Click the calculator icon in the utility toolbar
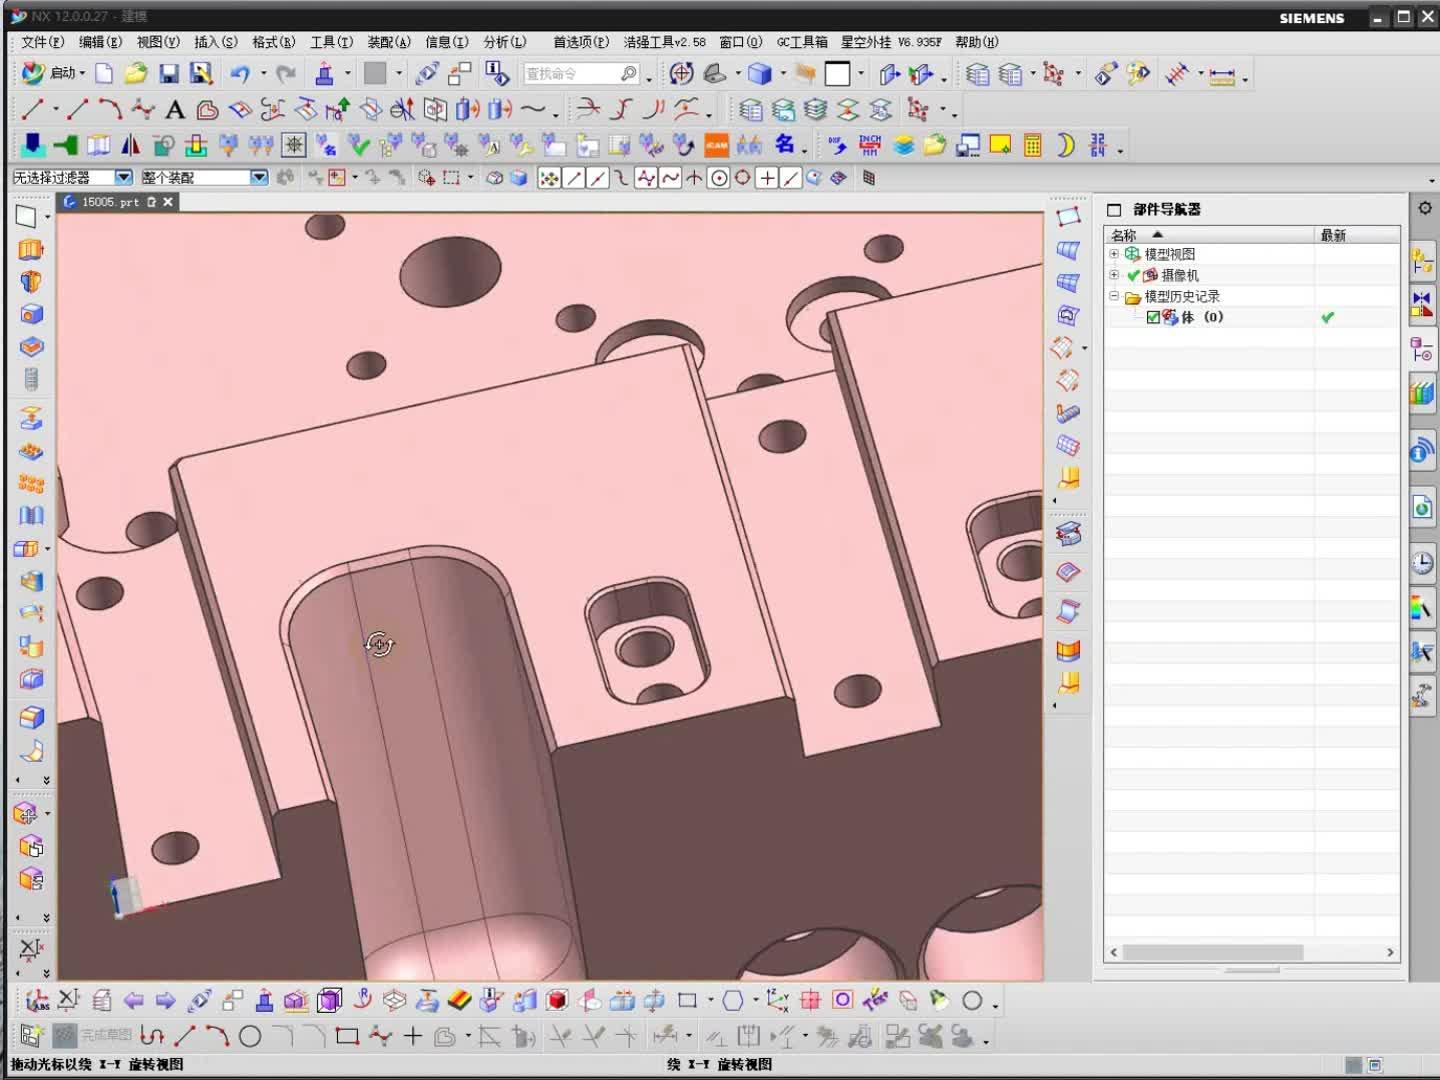 click(1031, 145)
